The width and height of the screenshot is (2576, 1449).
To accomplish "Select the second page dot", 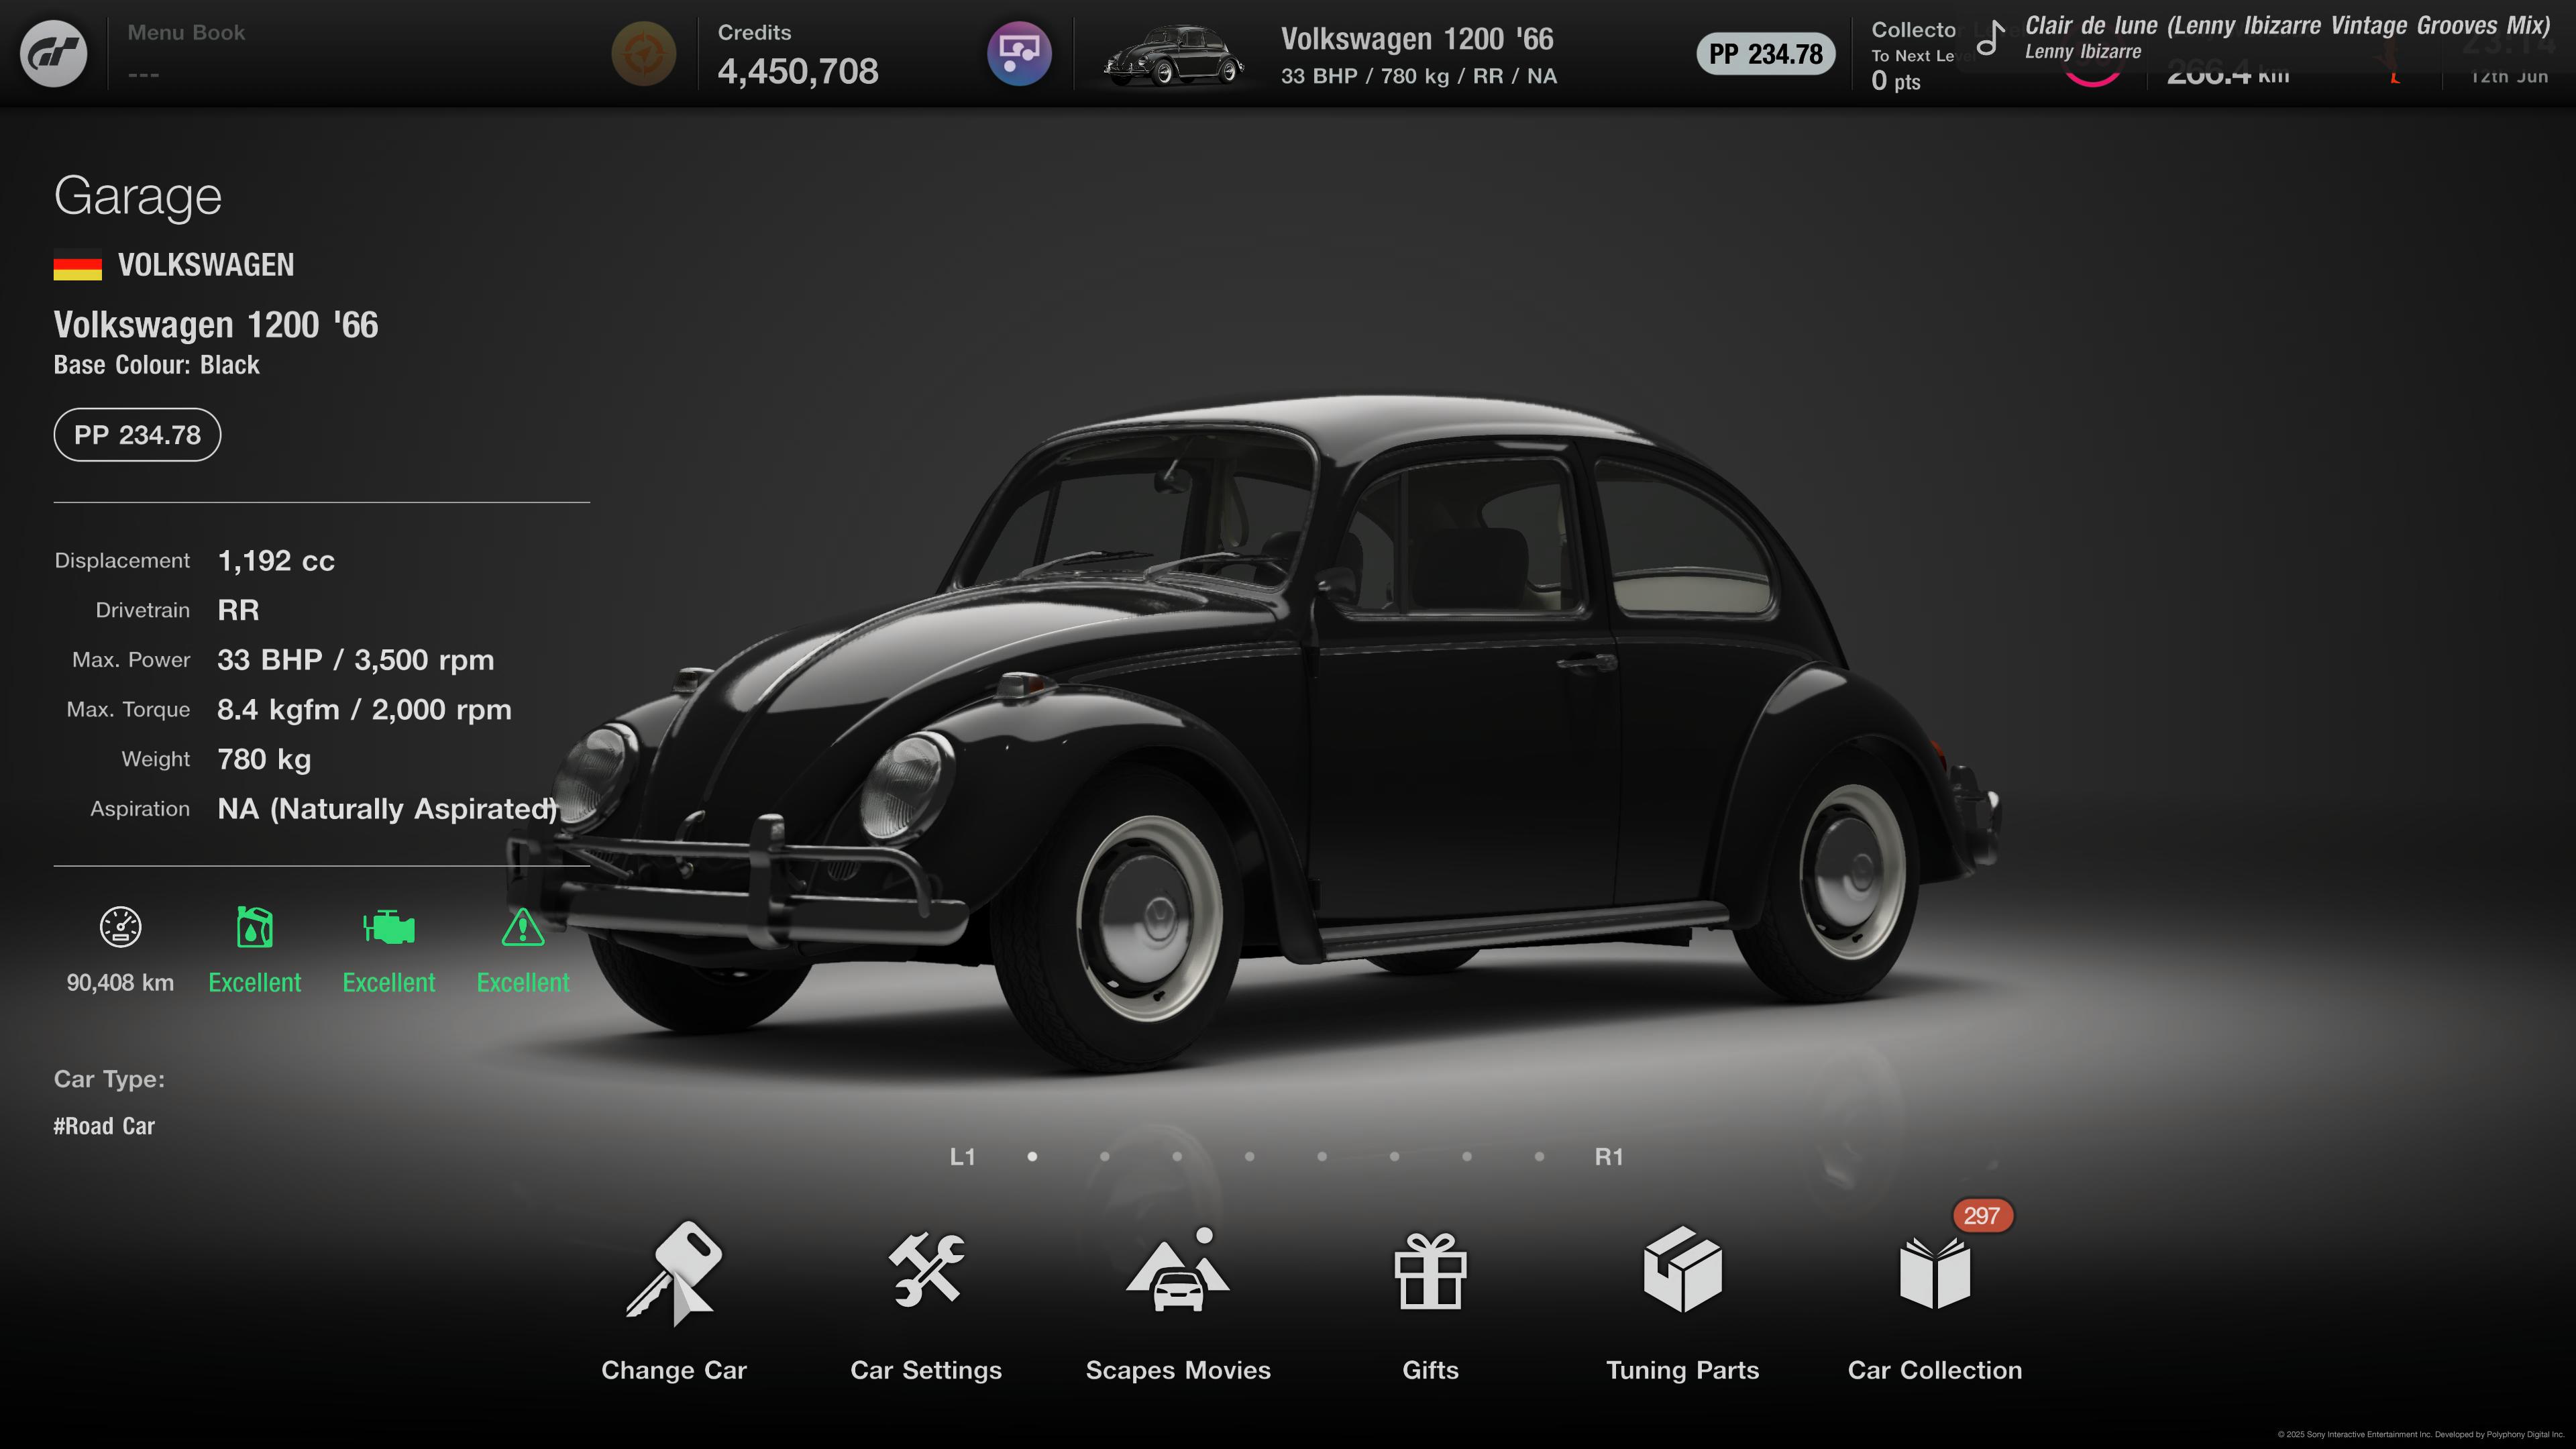I will pyautogui.click(x=1104, y=1157).
